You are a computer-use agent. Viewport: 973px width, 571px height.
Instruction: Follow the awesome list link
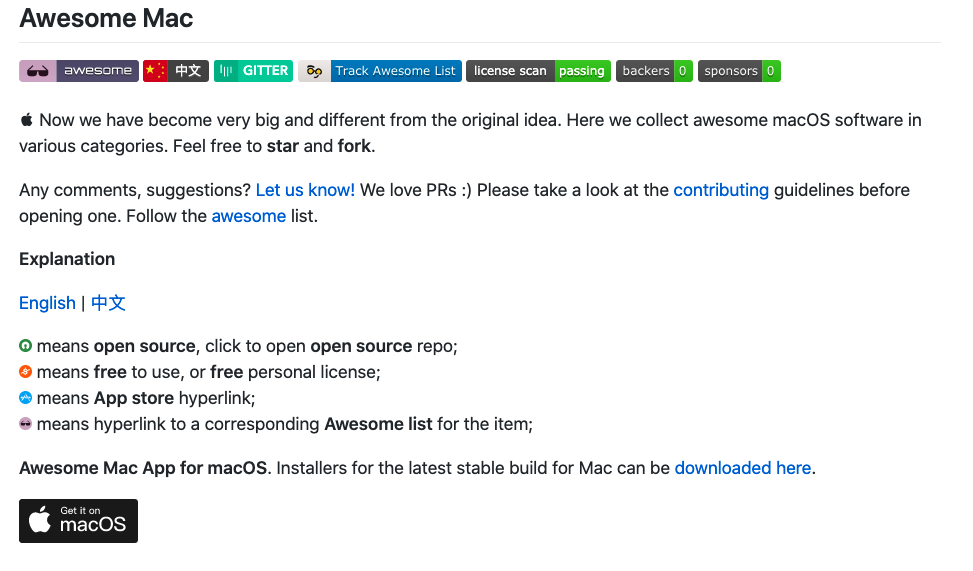tap(249, 216)
